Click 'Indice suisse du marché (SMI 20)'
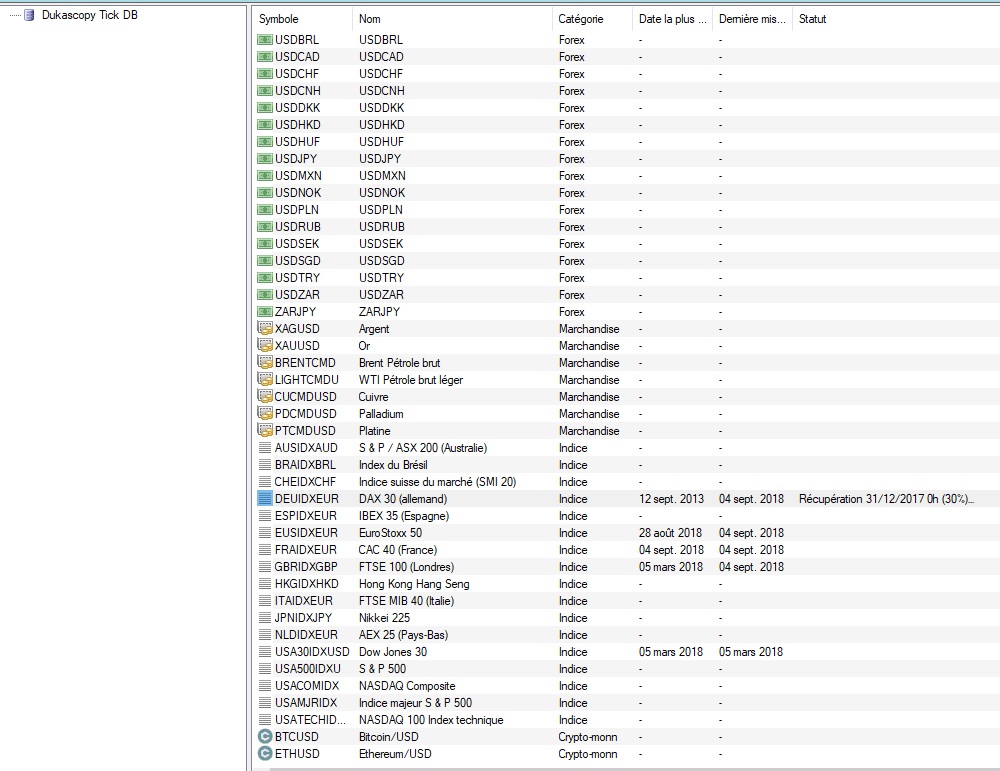 pyautogui.click(x=438, y=482)
